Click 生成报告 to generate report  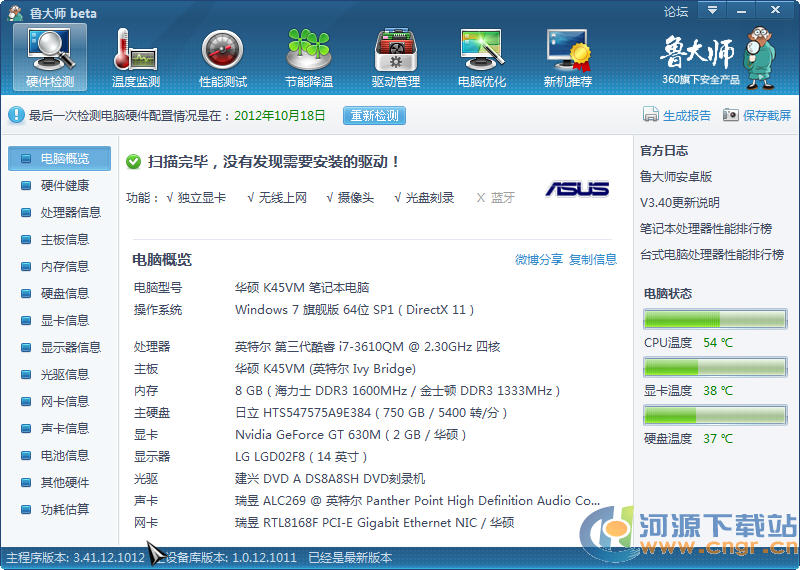click(x=677, y=115)
